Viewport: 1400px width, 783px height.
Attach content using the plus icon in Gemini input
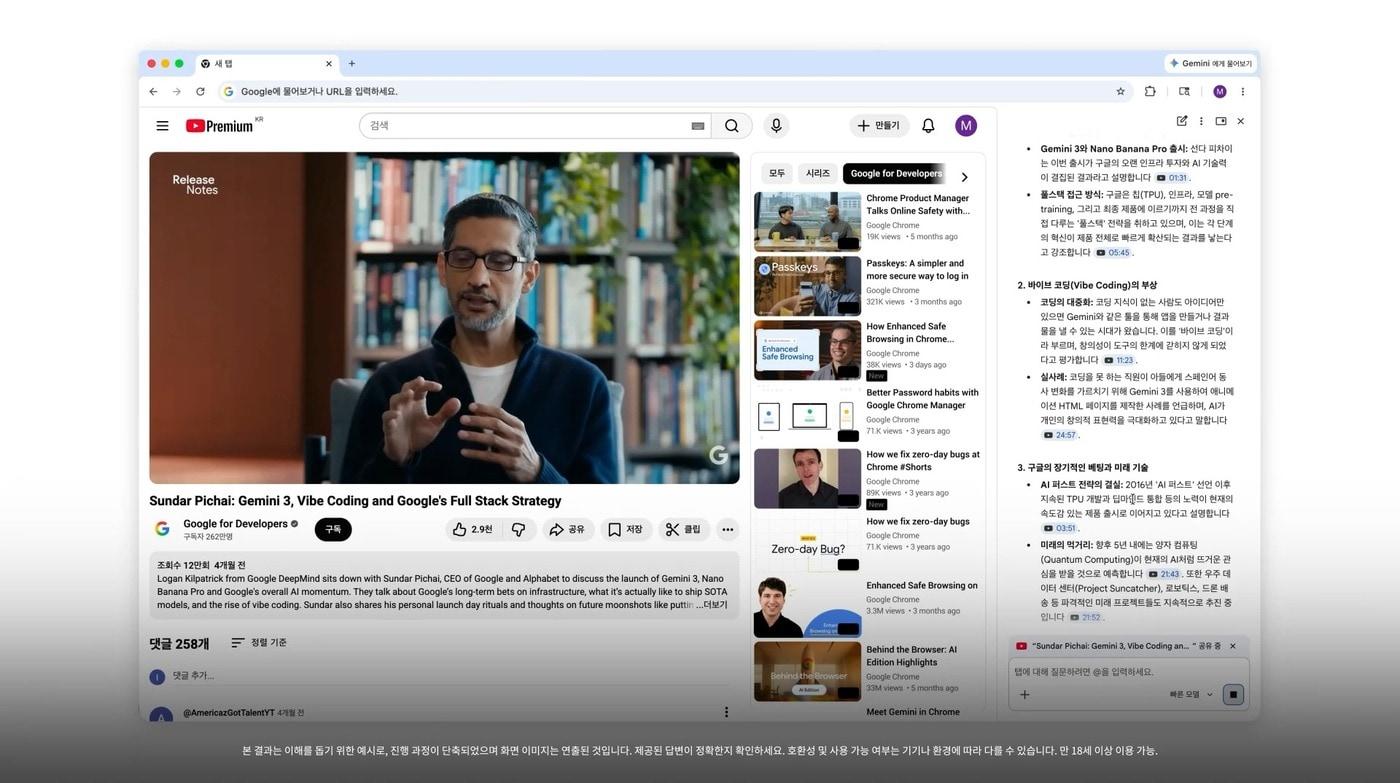1024,694
